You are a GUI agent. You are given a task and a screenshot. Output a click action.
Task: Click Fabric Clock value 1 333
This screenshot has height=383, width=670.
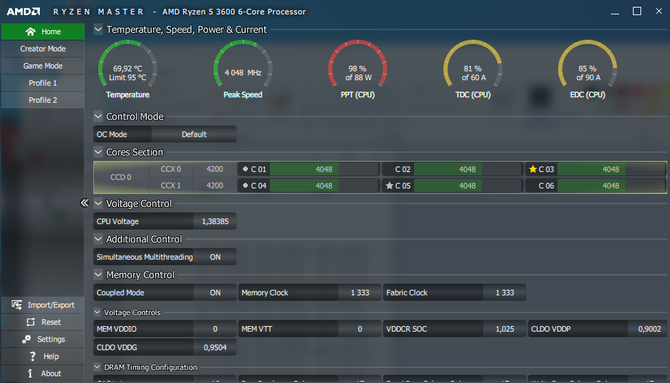pos(505,293)
